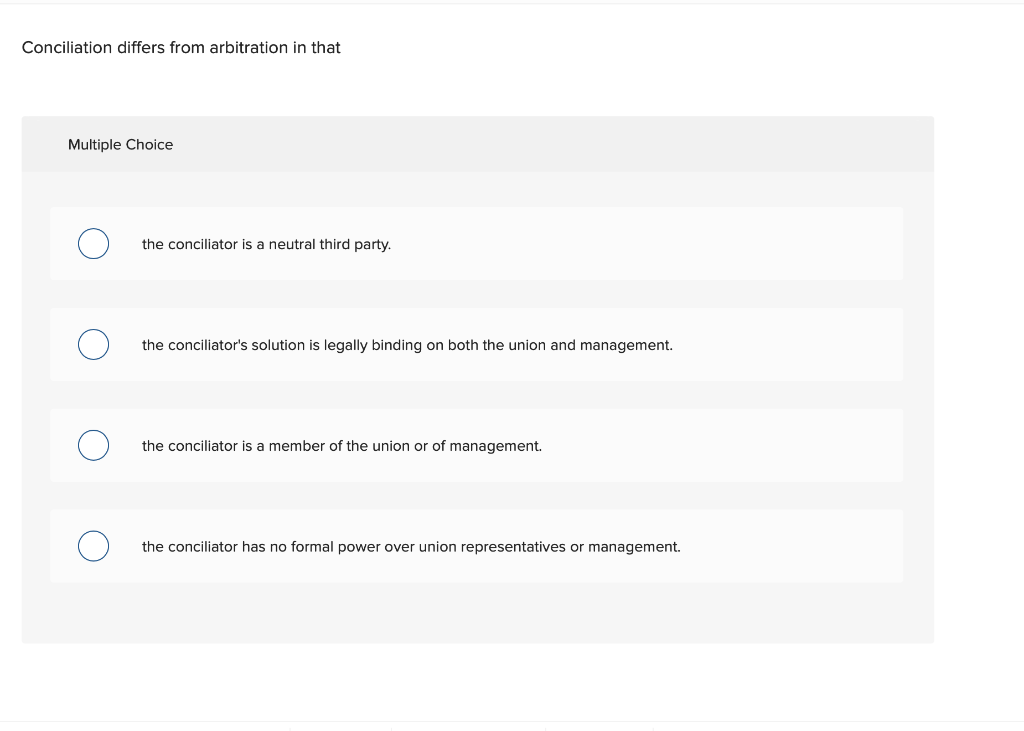Click the Multiple Choice header

[120, 144]
